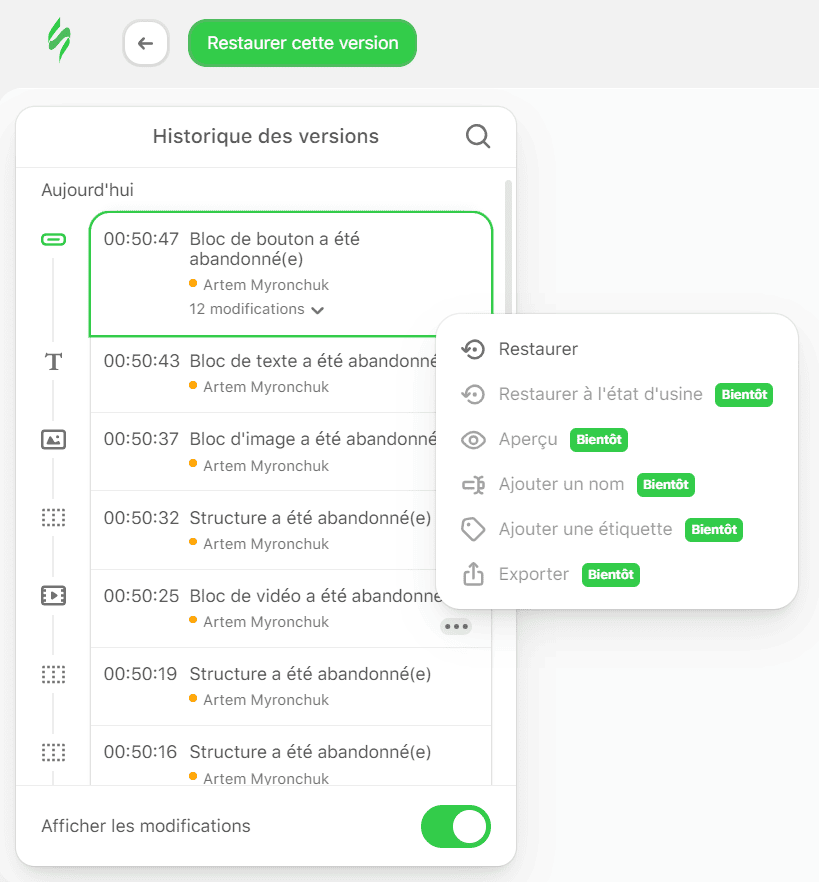Click the text block T icon
This screenshot has height=882, width=819.
(x=53, y=362)
